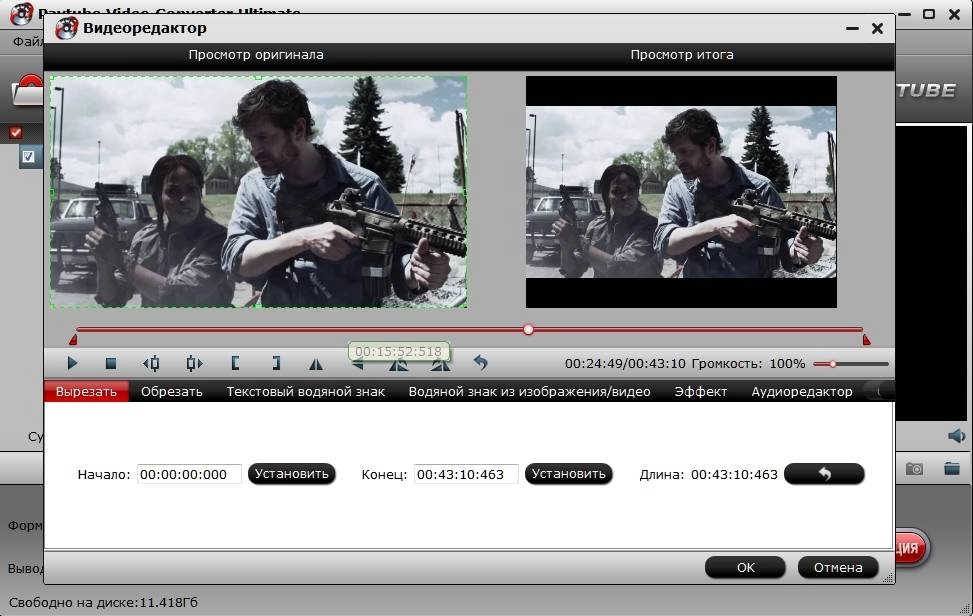The image size is (973, 616).
Task: Click the Pavtube logo in Видеоредактор title
Action: [66, 29]
